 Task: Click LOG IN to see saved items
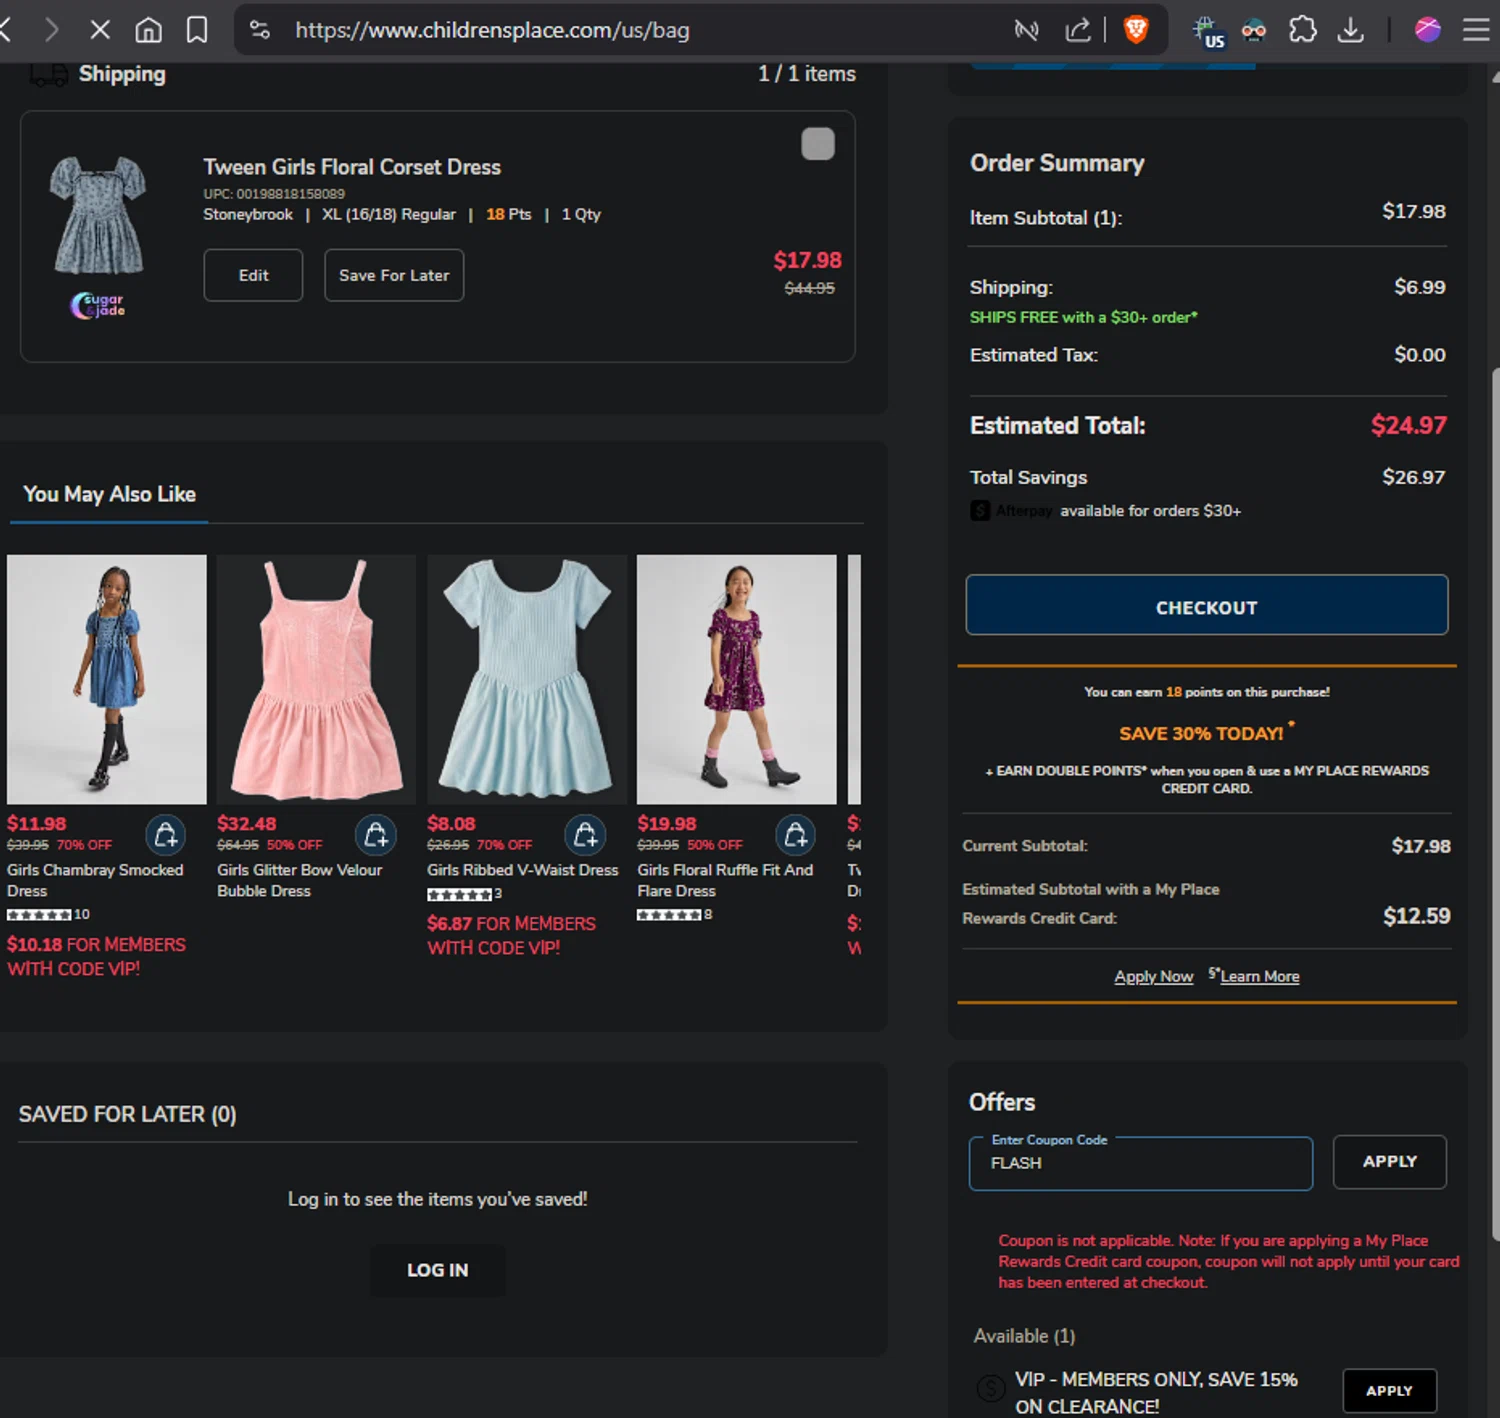tap(437, 1270)
